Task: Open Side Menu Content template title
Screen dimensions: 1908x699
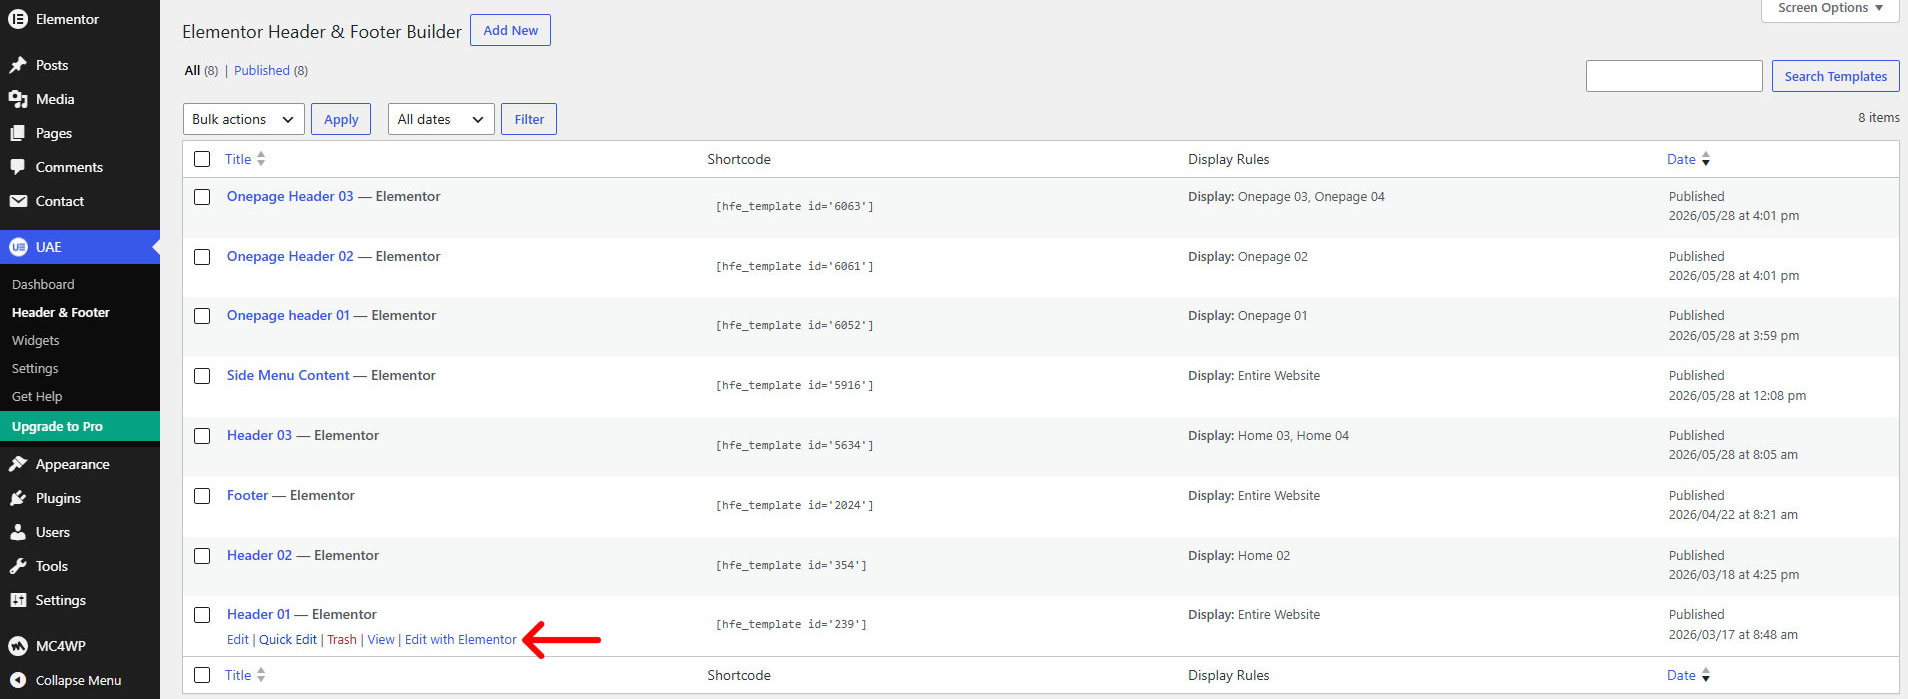Action: (x=288, y=375)
